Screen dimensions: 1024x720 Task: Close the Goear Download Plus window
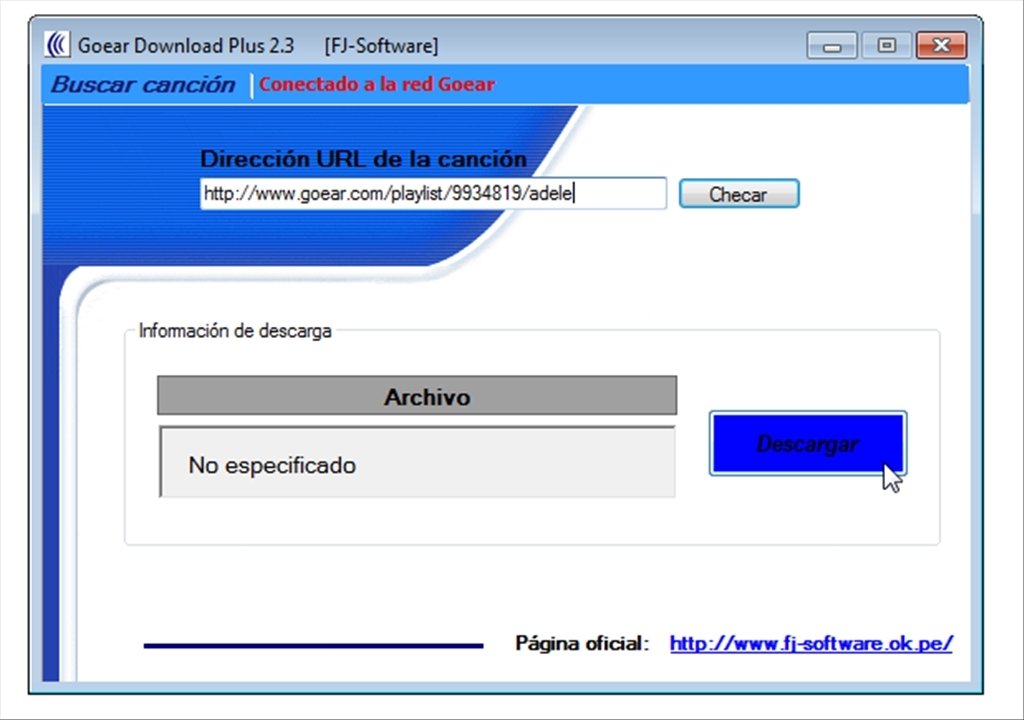pyautogui.click(x=941, y=46)
